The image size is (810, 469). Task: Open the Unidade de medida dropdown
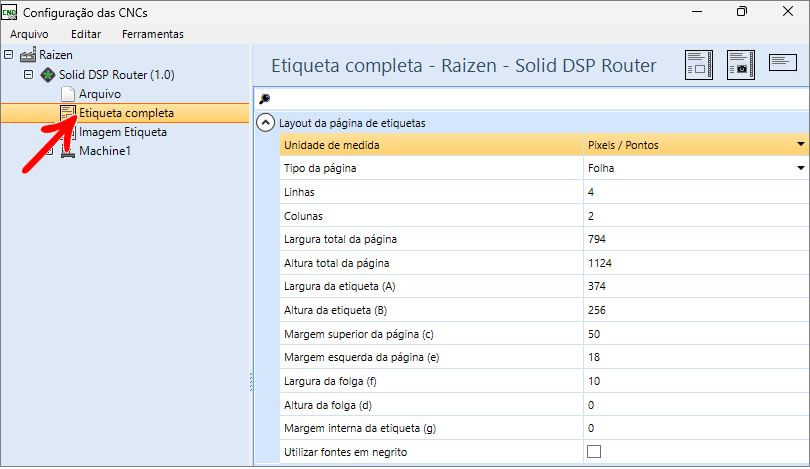(800, 145)
